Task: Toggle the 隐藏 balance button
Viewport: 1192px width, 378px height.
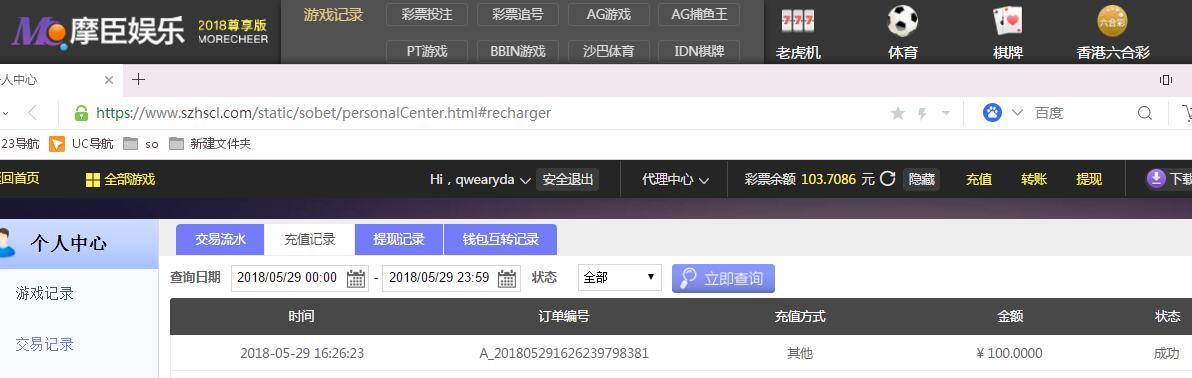Action: 921,179
